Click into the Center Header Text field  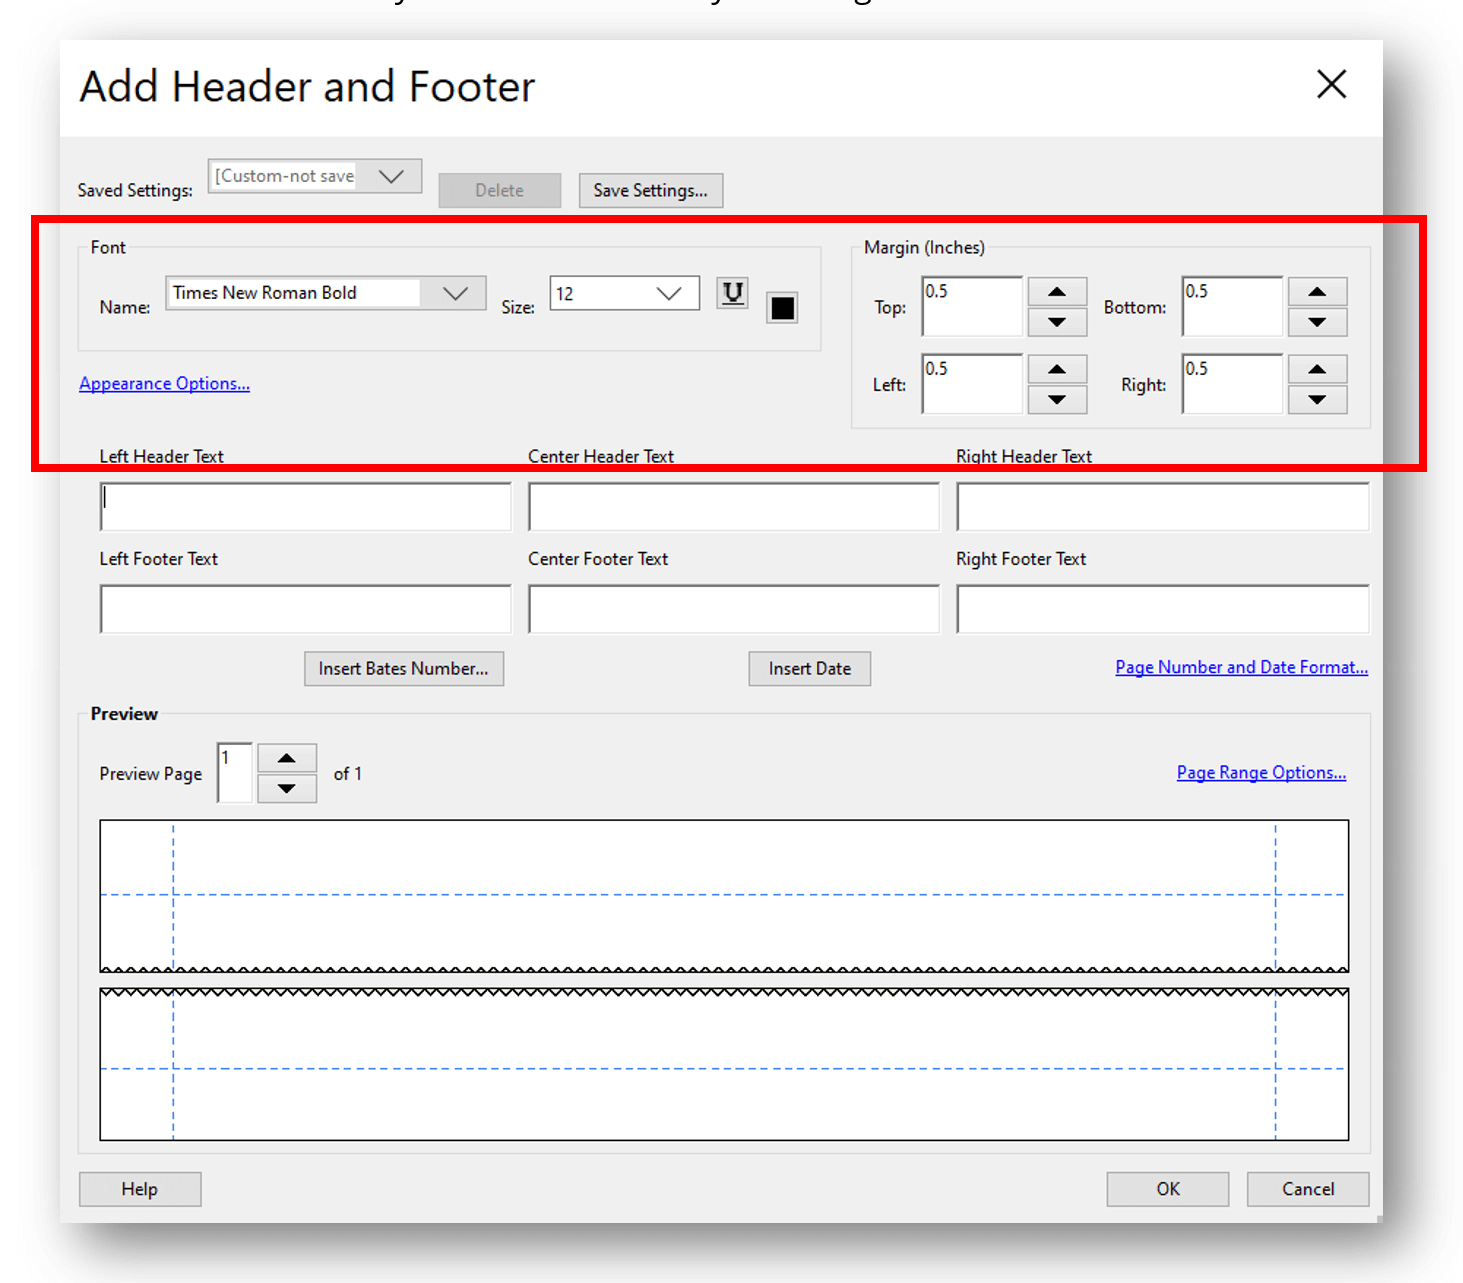pos(733,507)
